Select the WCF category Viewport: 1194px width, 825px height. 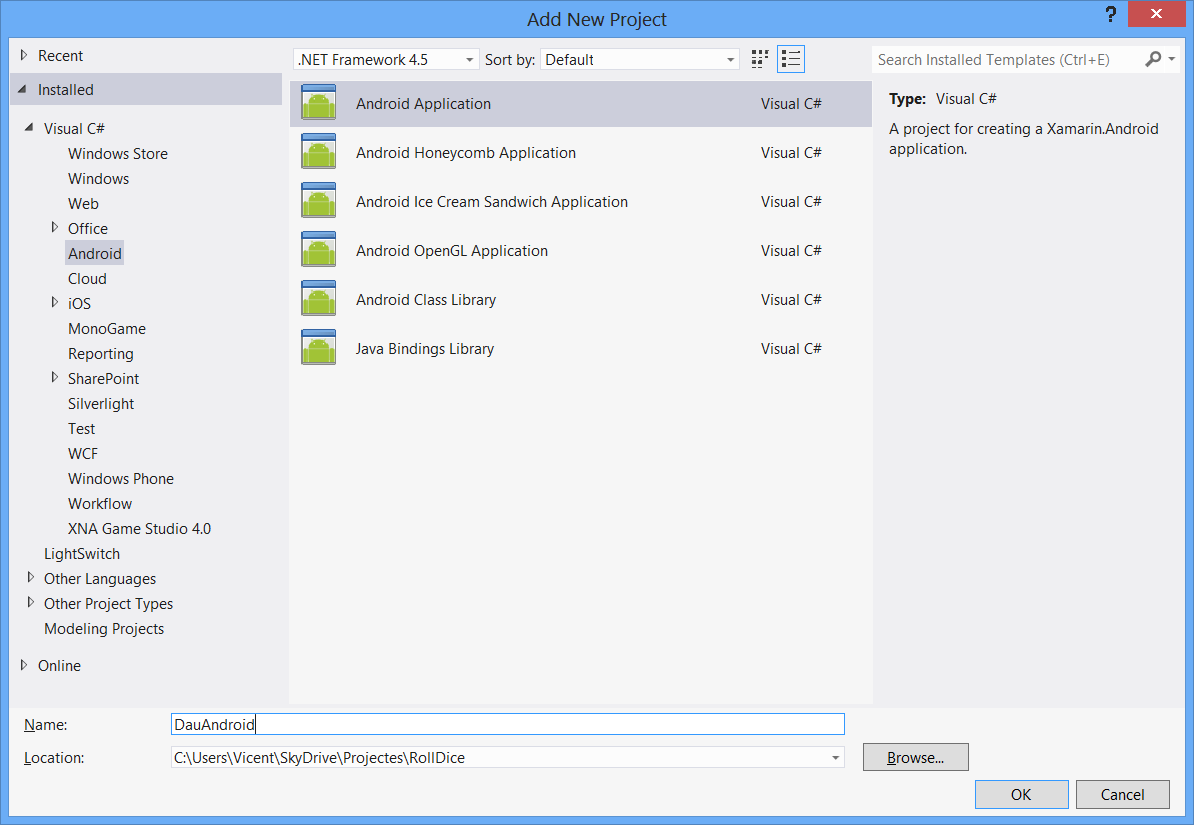(x=82, y=454)
